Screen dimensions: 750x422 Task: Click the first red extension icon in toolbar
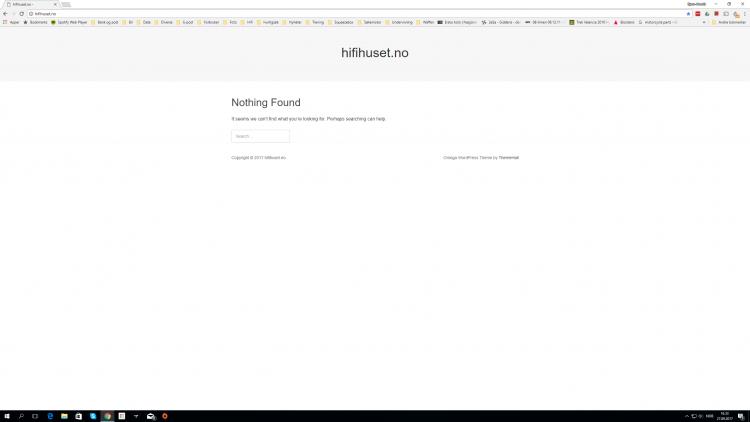click(698, 14)
